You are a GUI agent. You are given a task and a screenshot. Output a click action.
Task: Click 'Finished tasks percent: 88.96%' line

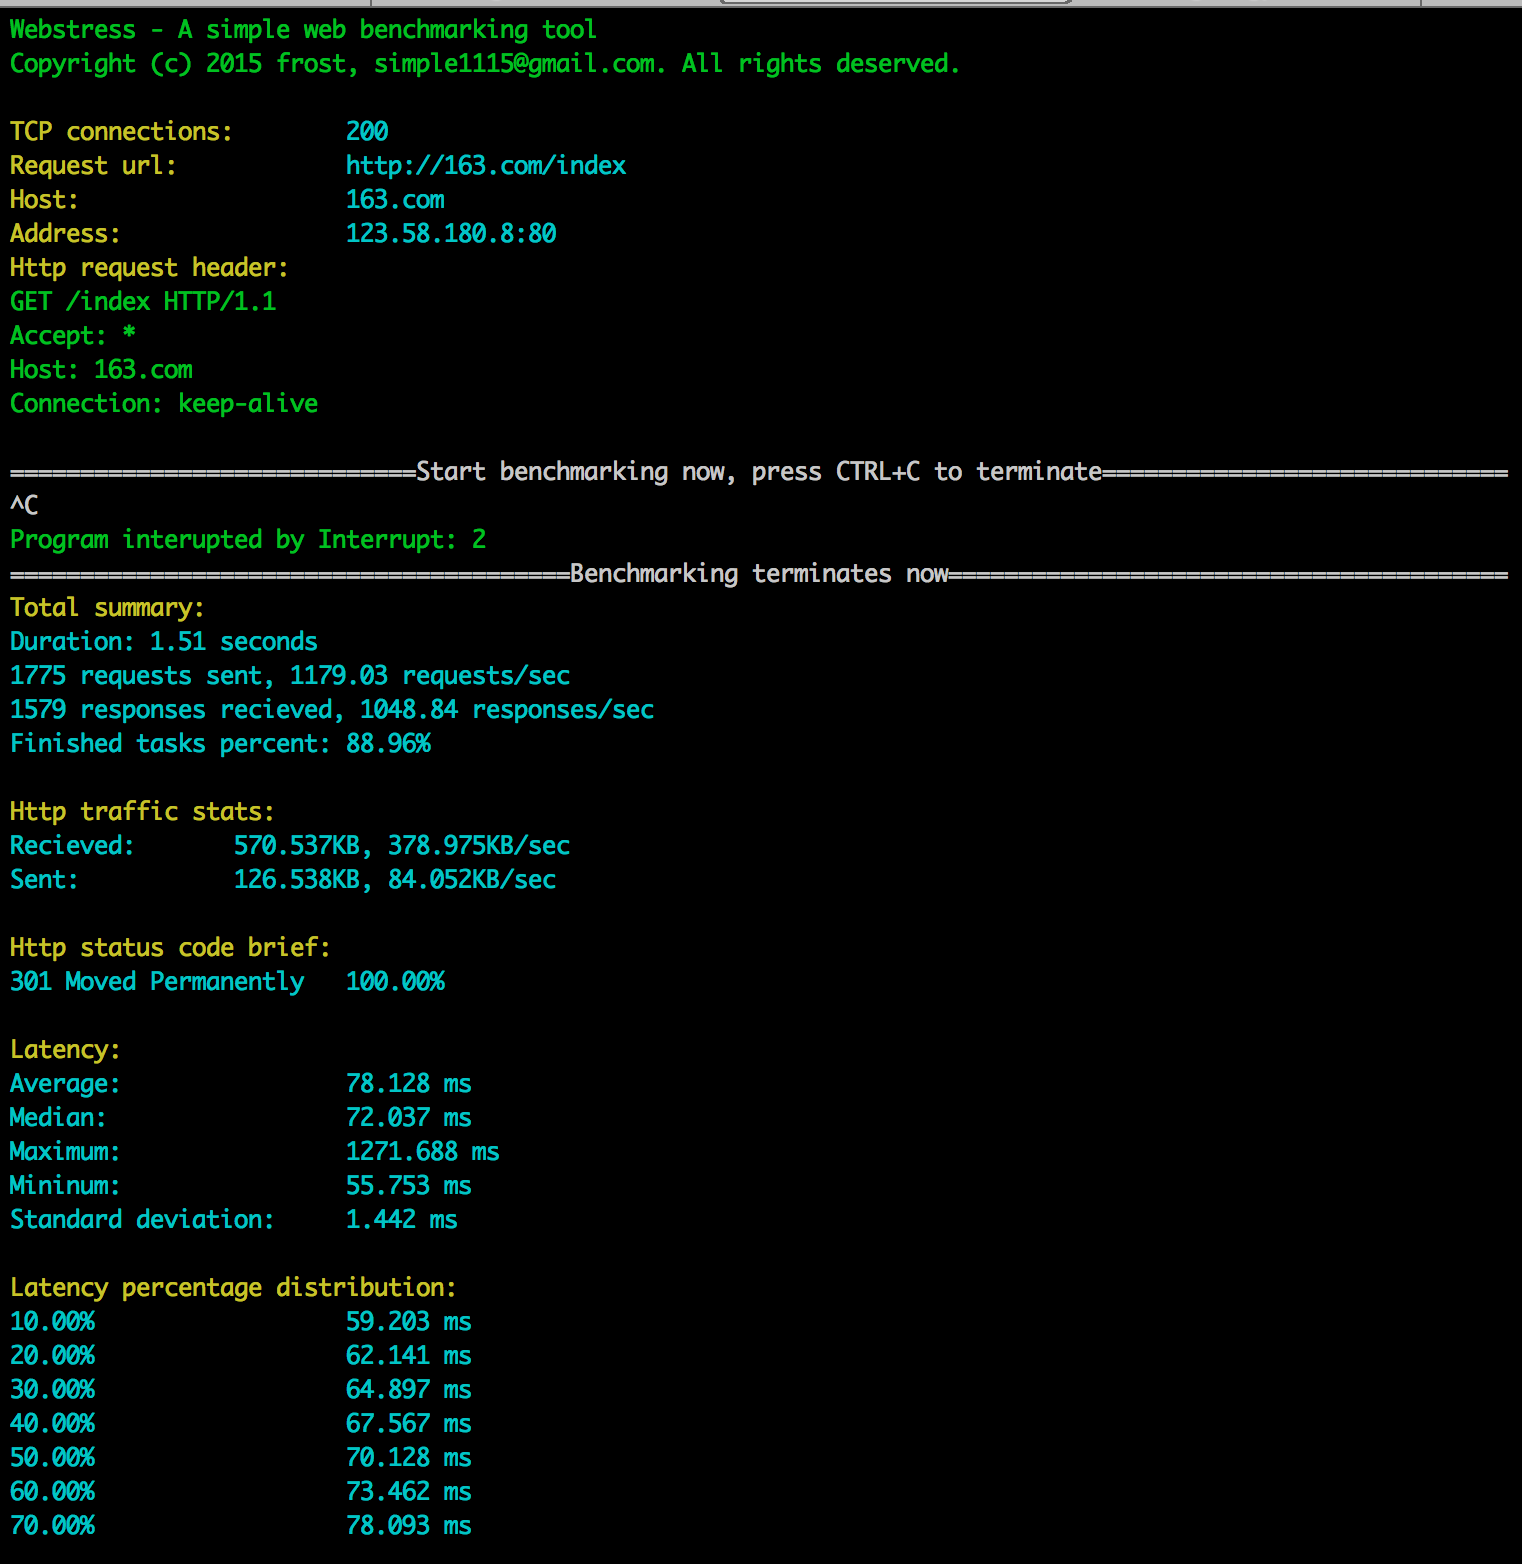pos(221,744)
